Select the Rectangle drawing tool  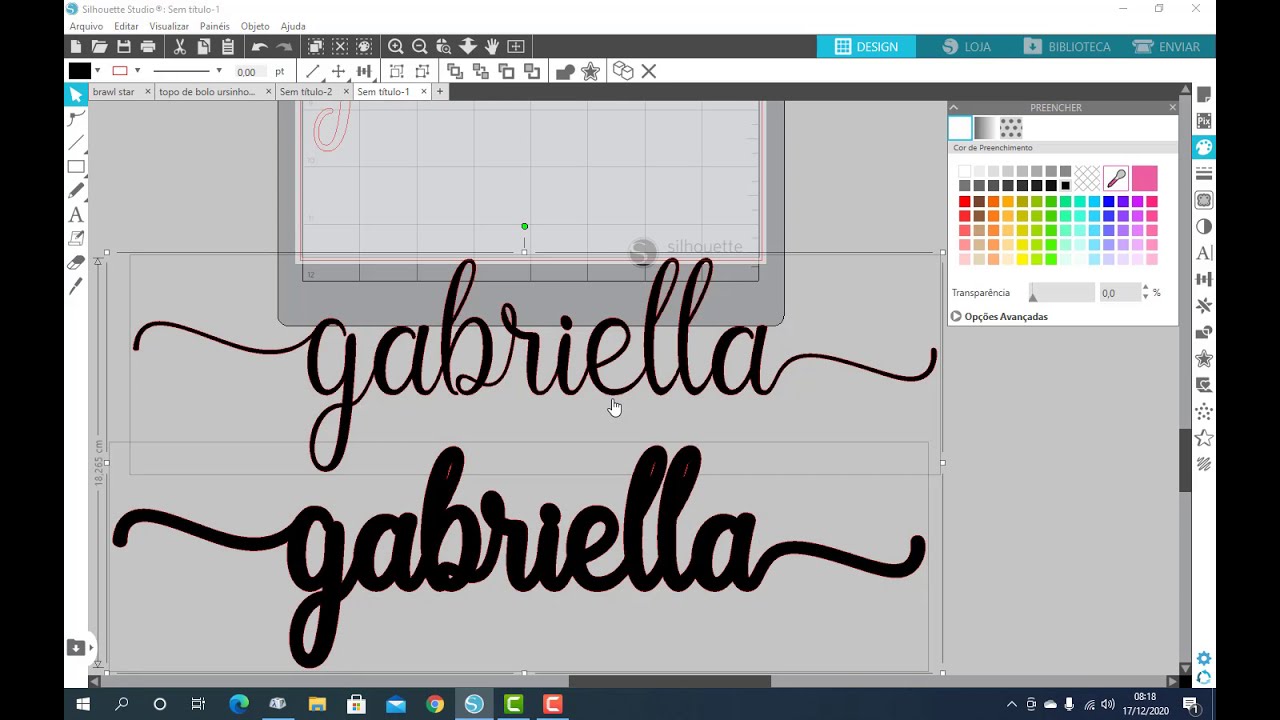tap(76, 167)
